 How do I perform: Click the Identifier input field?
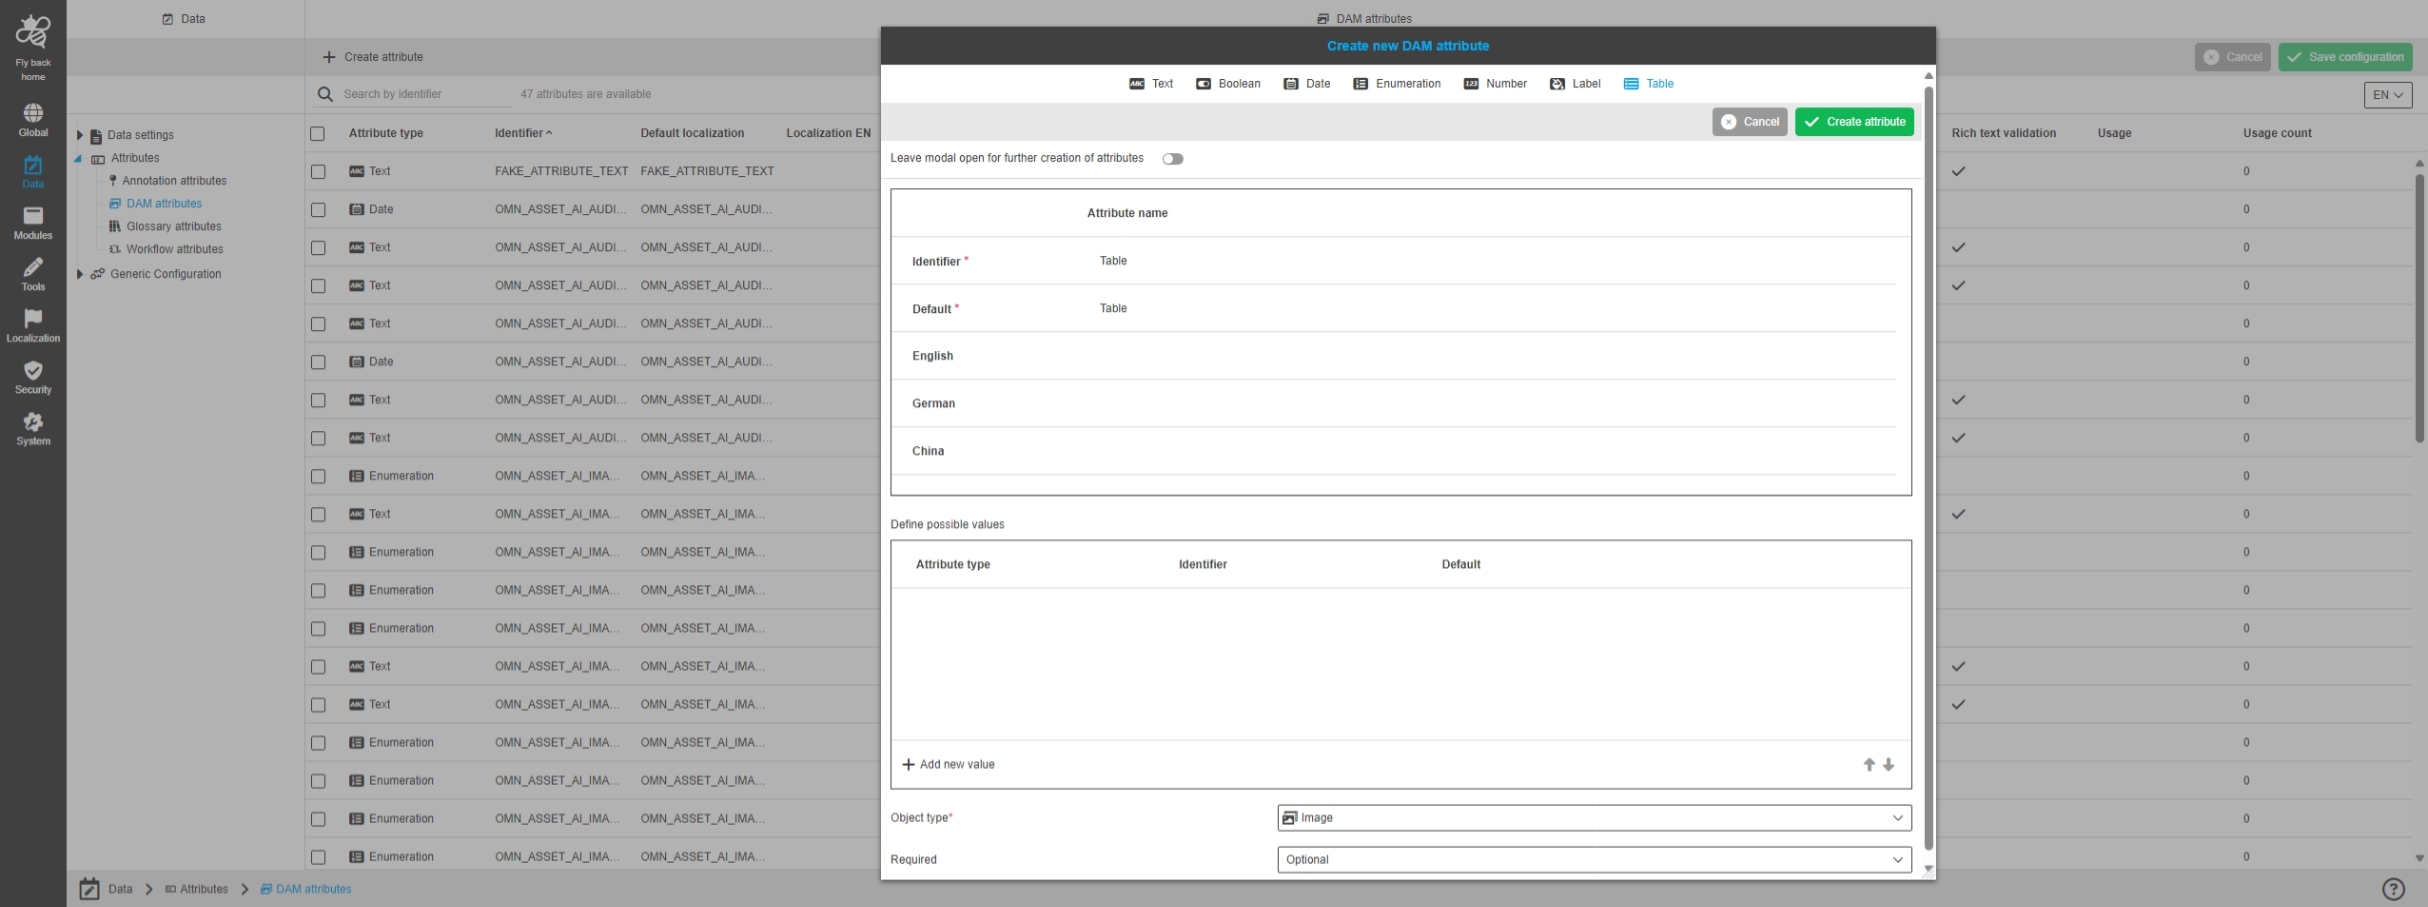click(x=1490, y=261)
